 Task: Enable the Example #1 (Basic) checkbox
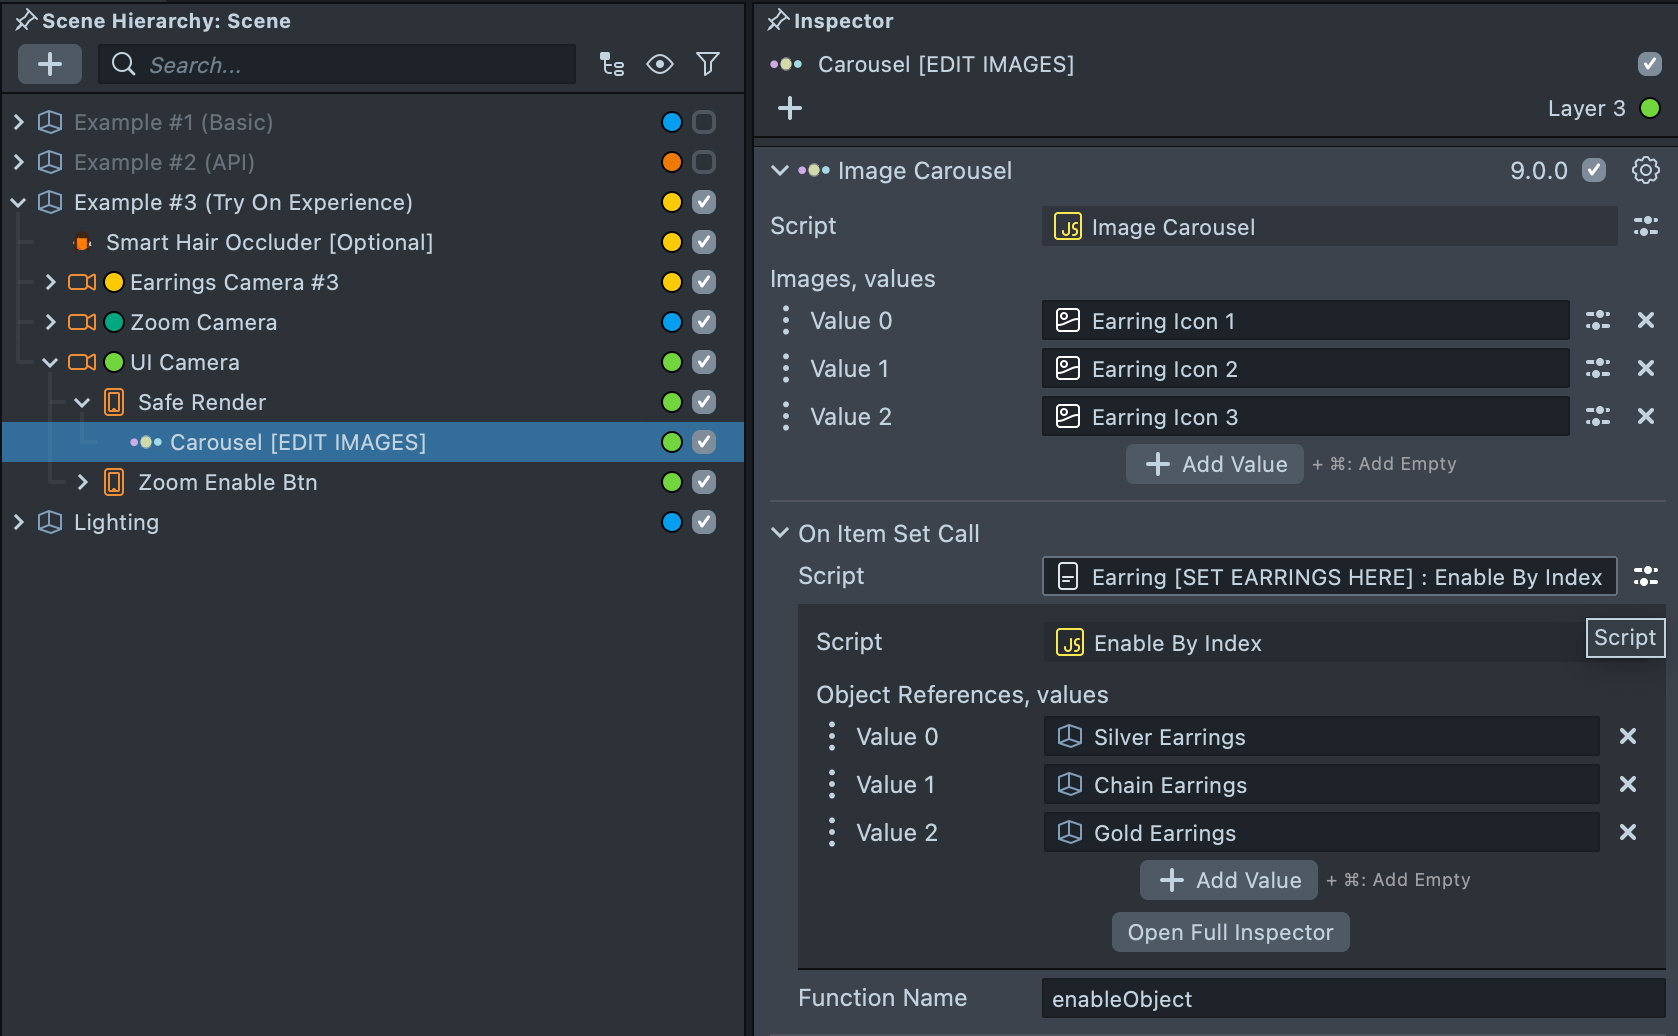point(704,122)
